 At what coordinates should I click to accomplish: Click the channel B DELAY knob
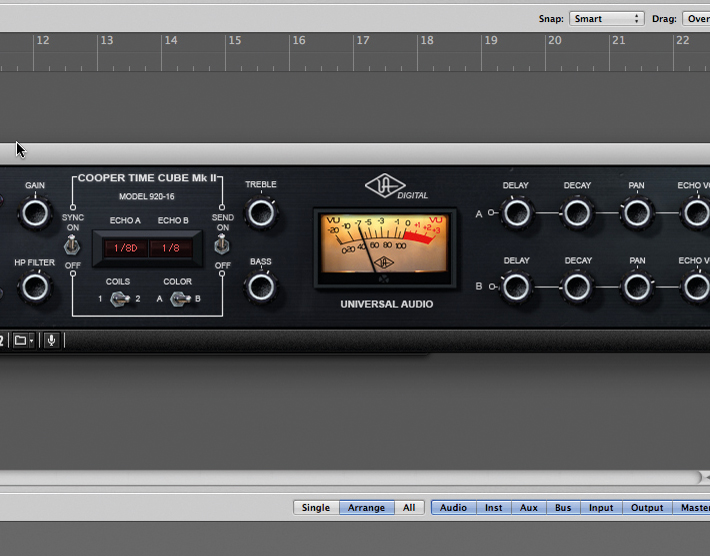(517, 287)
